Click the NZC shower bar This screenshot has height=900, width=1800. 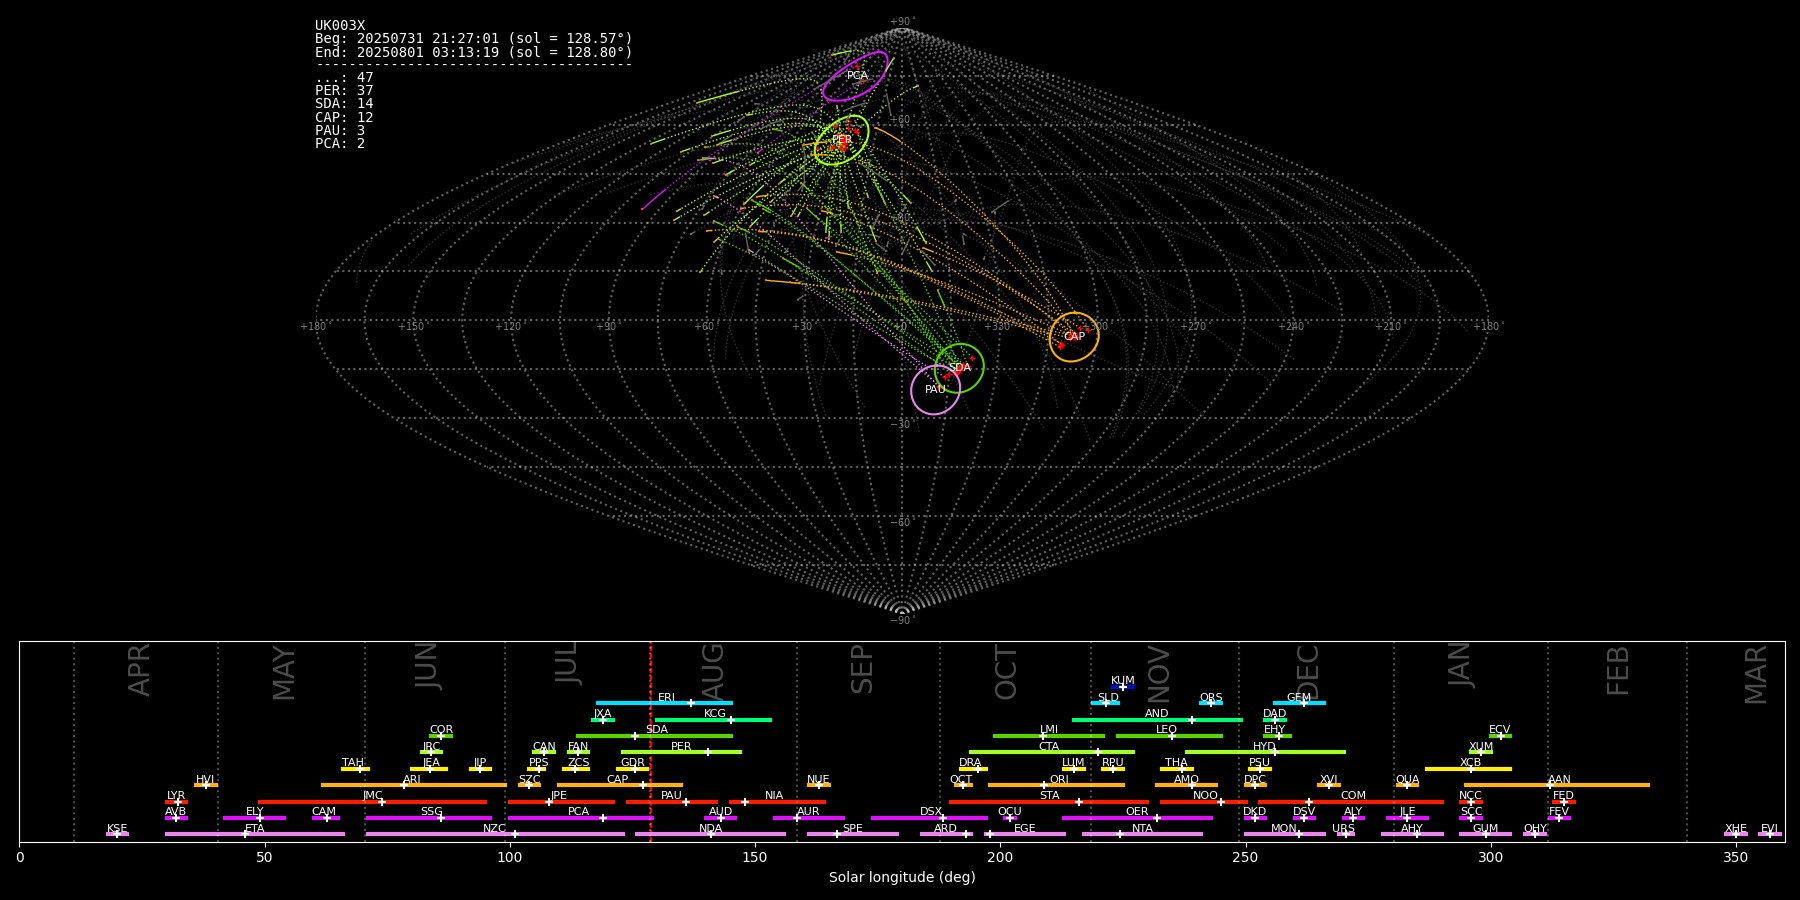[495, 834]
